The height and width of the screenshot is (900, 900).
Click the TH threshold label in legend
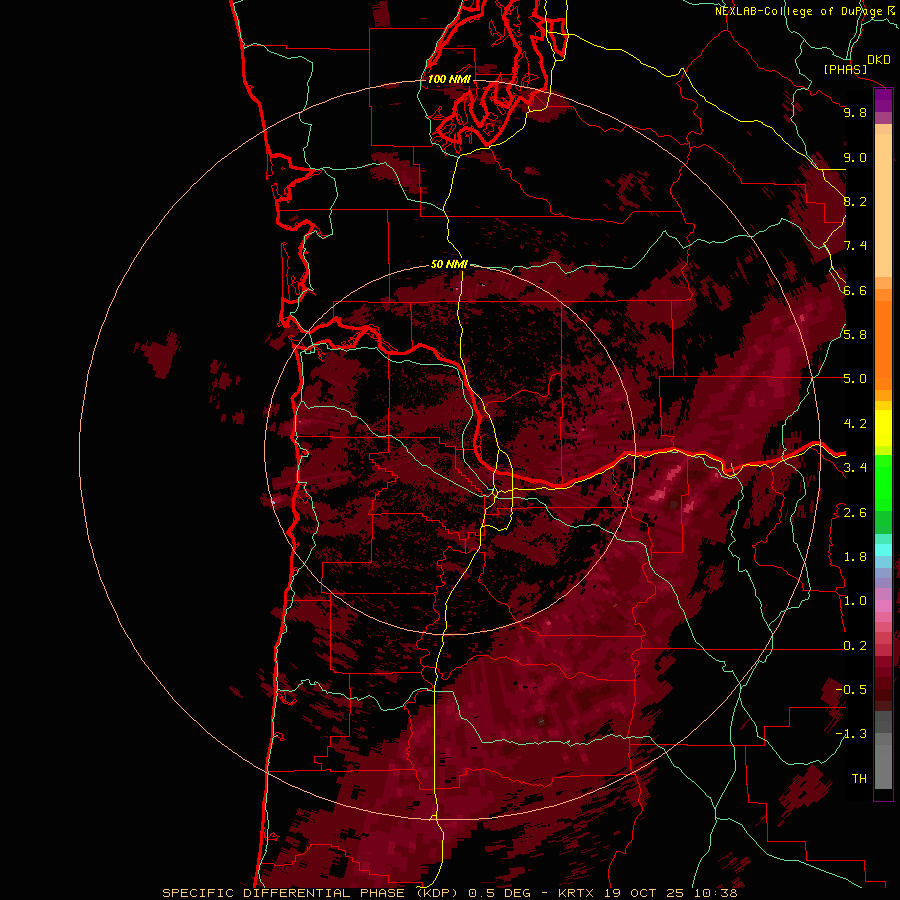point(859,779)
